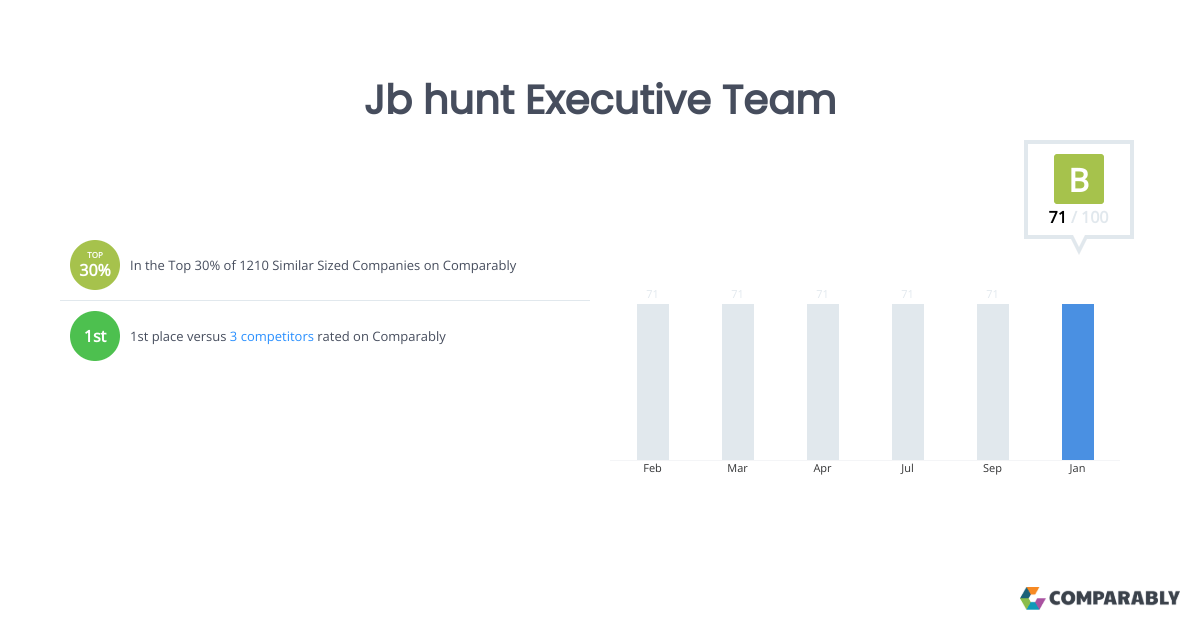
Task: Select the Jul bar in chart
Action: (907, 381)
